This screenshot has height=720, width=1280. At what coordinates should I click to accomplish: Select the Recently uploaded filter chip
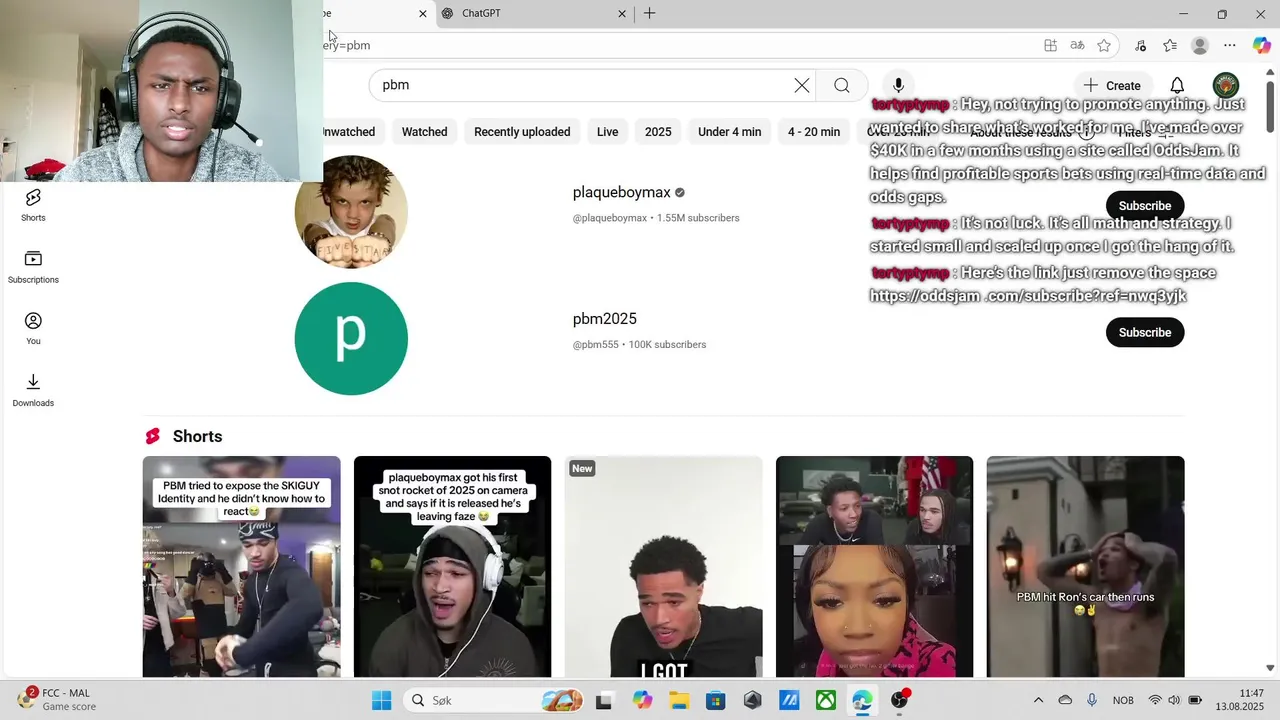522,132
